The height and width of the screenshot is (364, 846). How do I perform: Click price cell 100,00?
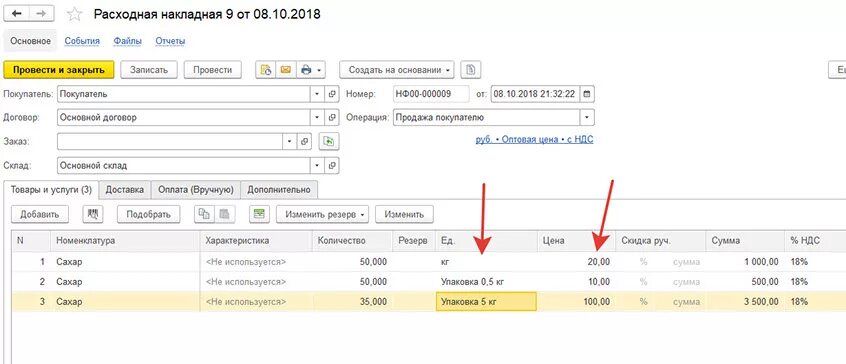click(x=576, y=302)
